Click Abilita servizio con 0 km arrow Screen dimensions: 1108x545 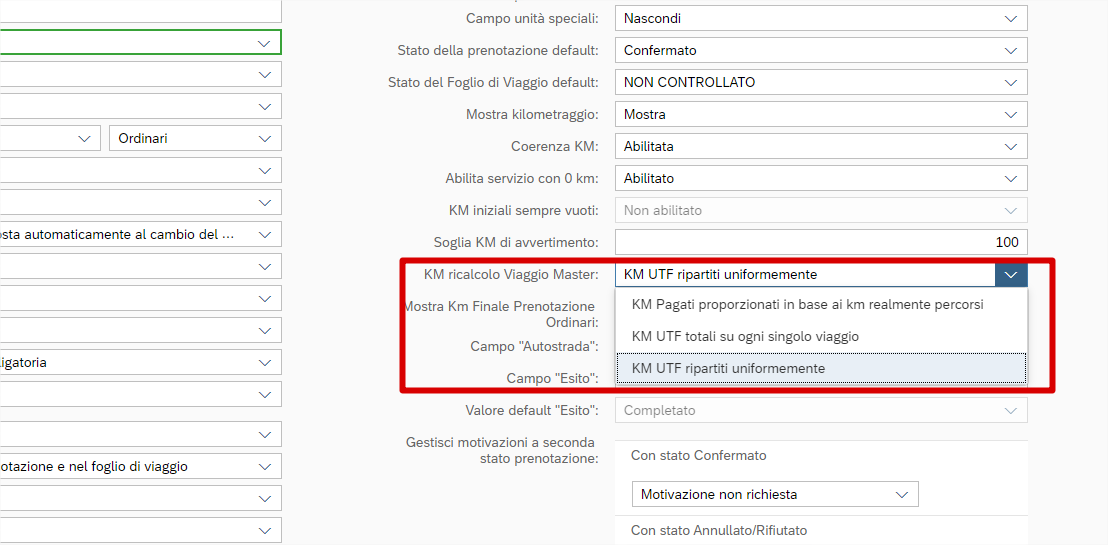[1010, 178]
